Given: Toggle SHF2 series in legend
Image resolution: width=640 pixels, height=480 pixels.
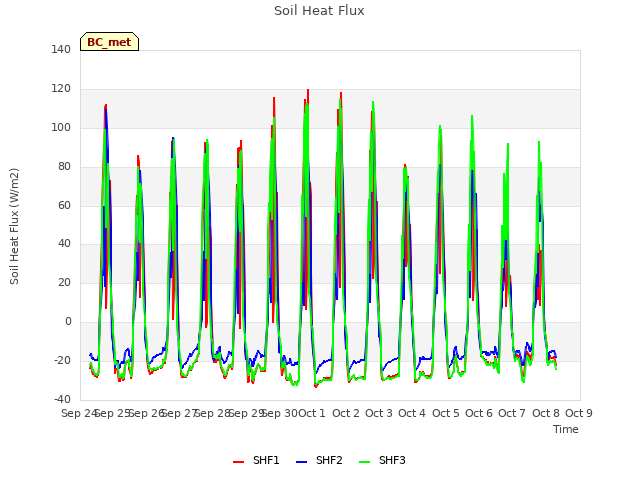Looking at the screenshot, I should pos(319,460).
